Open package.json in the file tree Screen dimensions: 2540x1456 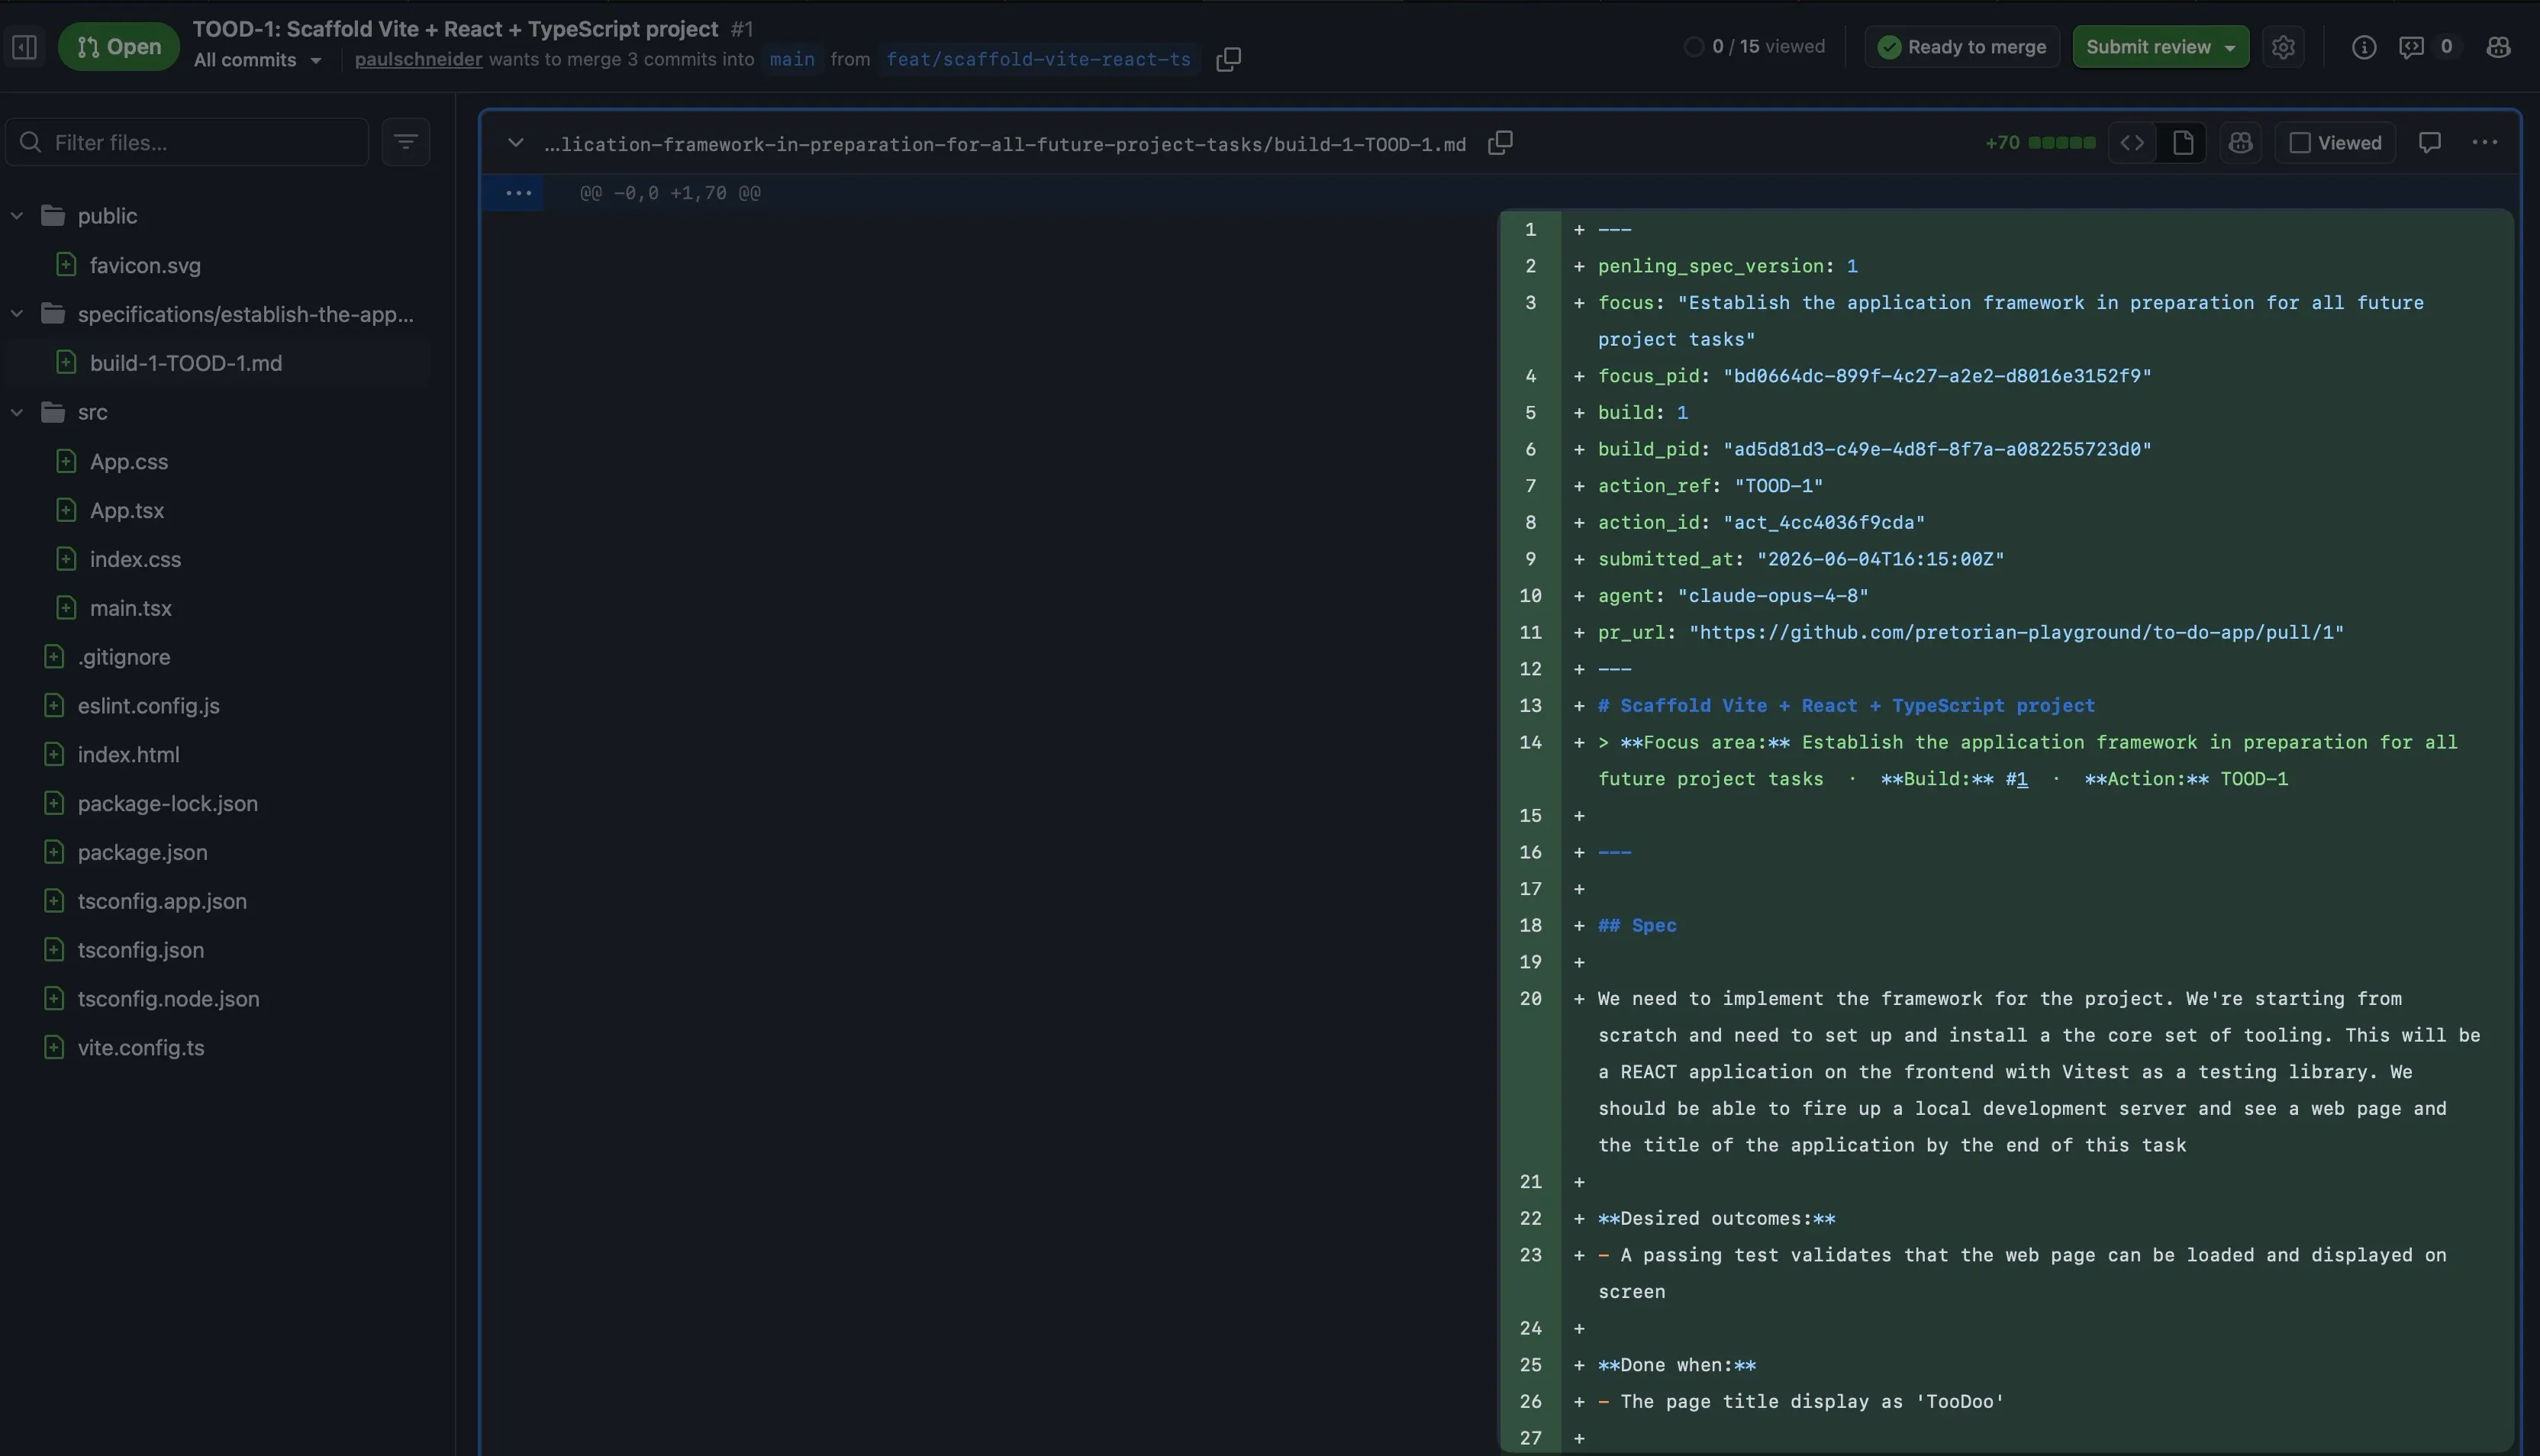point(143,853)
